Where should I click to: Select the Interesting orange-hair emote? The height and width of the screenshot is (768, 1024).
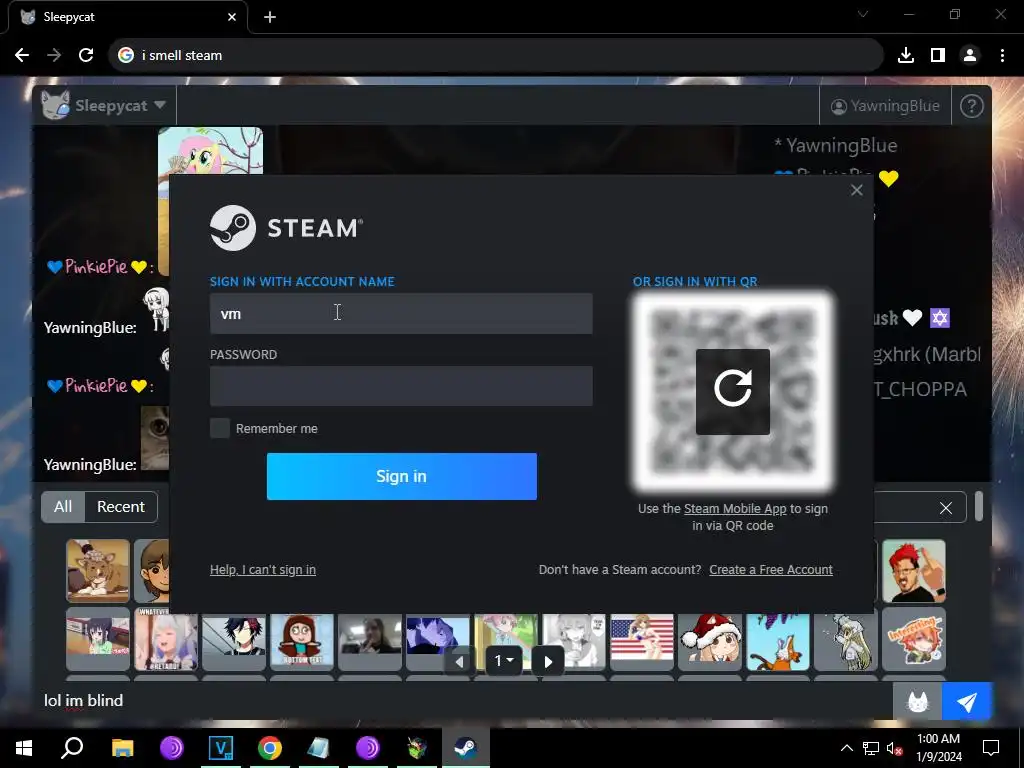(914, 639)
